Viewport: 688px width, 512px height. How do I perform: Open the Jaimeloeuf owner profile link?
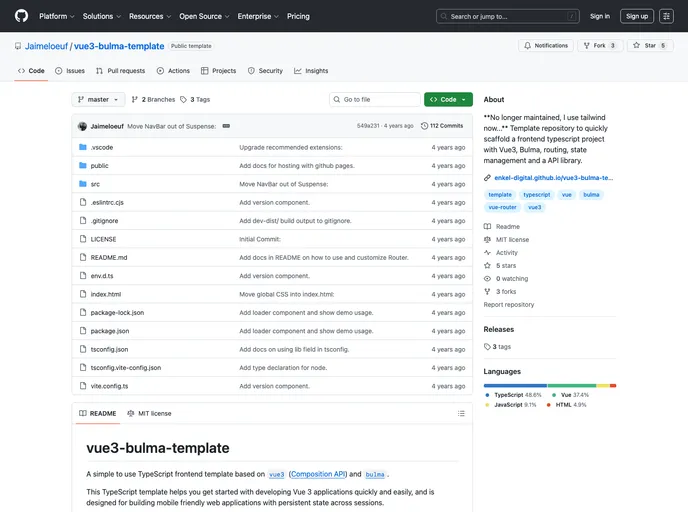click(x=46, y=46)
